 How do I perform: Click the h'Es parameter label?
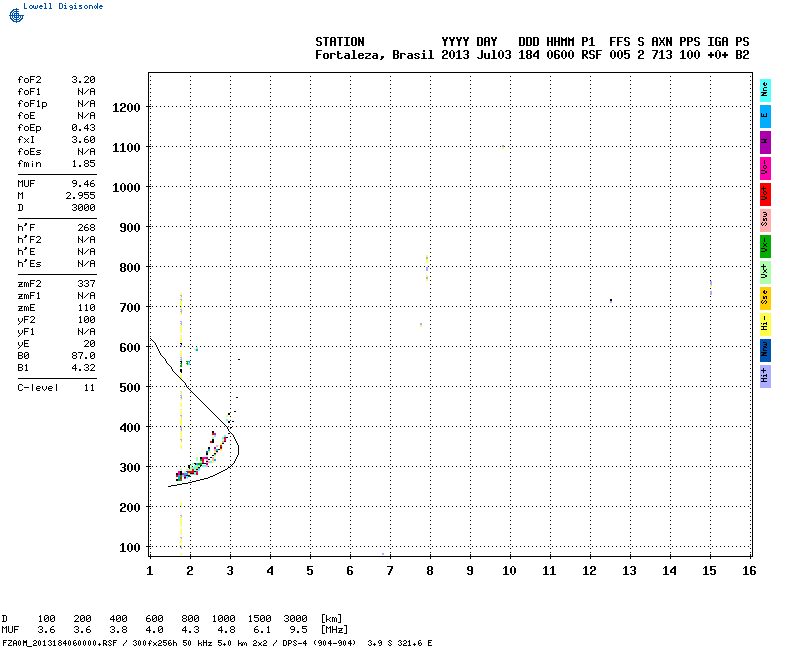29,264
